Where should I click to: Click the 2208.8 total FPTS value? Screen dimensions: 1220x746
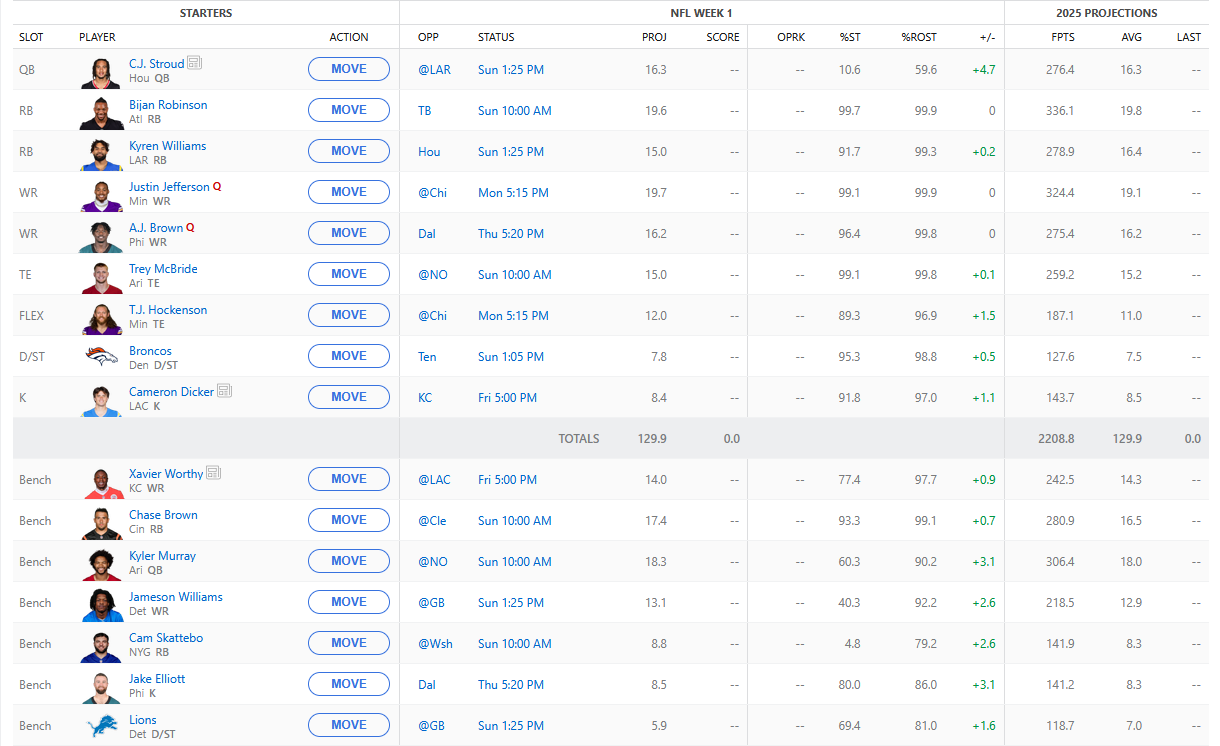tap(1057, 439)
